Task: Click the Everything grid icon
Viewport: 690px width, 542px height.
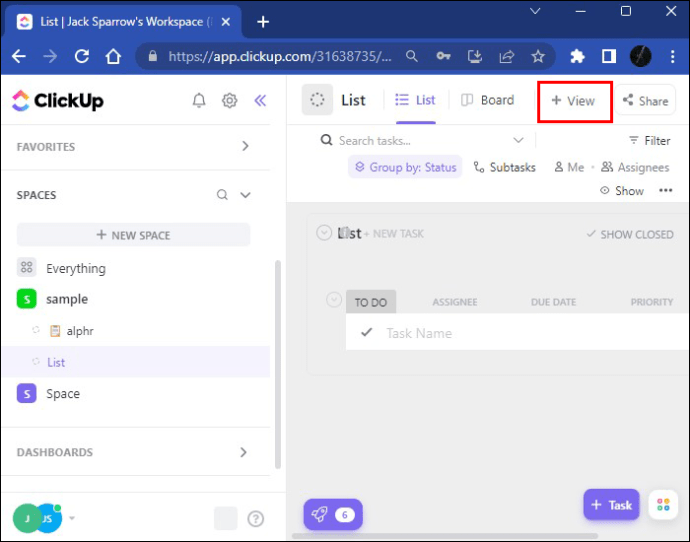Action: click(26, 267)
